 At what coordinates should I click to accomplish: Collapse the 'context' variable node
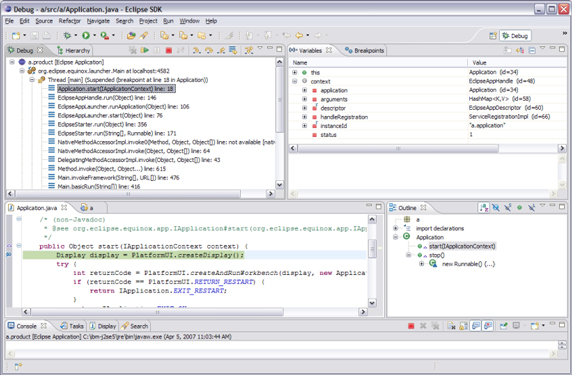[x=295, y=81]
